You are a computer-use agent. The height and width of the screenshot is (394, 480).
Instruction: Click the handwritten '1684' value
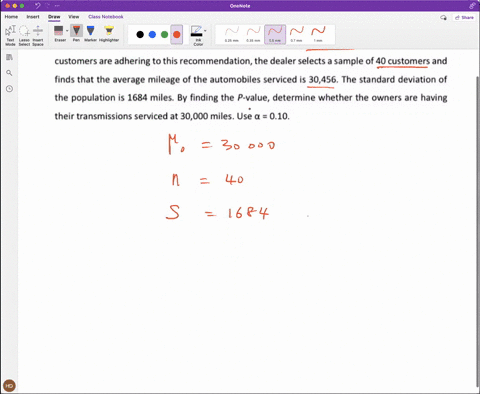click(248, 213)
